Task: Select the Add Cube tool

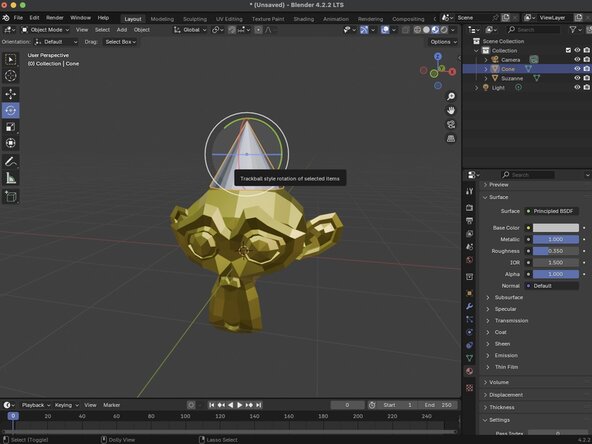Action: (x=11, y=196)
